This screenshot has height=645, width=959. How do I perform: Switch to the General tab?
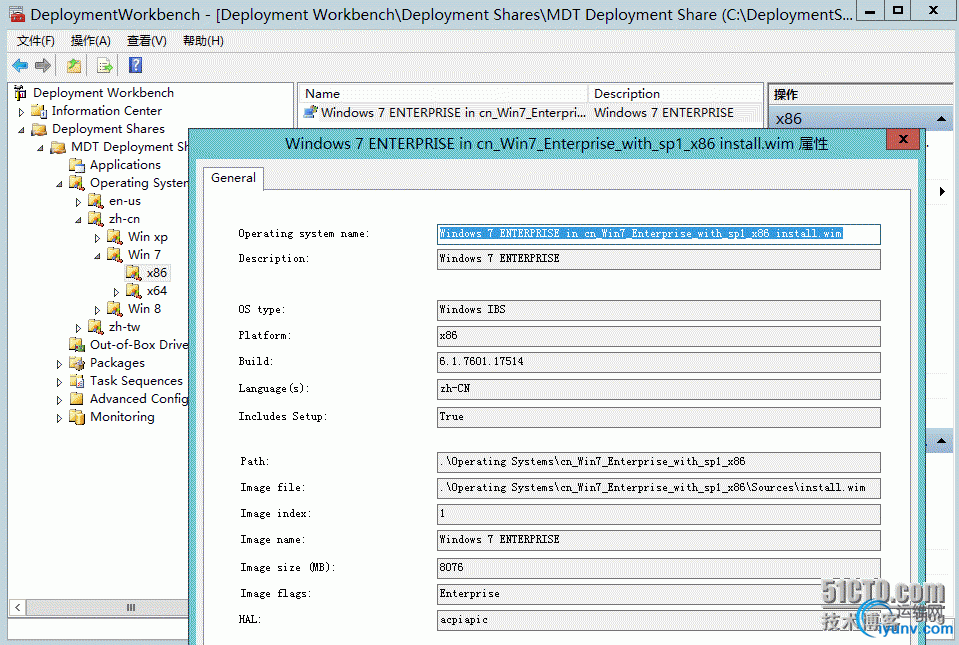coord(234,178)
